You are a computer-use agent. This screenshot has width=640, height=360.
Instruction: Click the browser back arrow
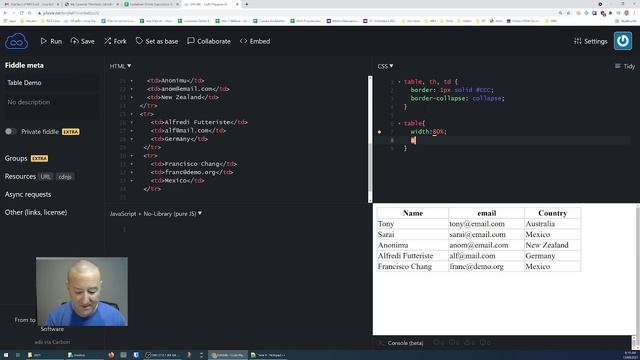click(x=5, y=13)
